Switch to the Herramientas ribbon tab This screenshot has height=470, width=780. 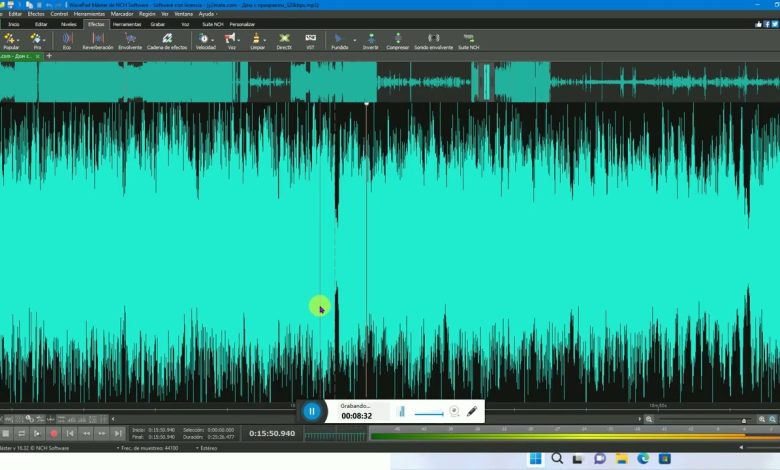click(127, 23)
